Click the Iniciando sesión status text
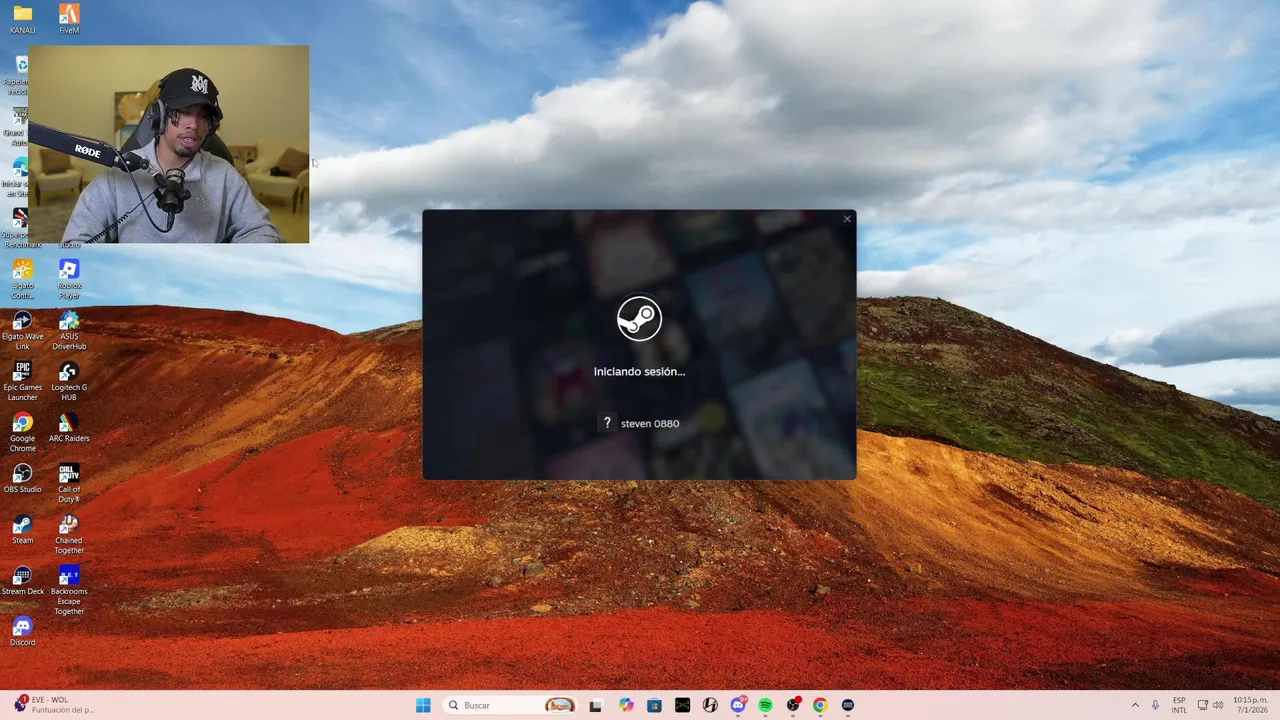Image resolution: width=1280 pixels, height=720 pixels. pos(639,371)
